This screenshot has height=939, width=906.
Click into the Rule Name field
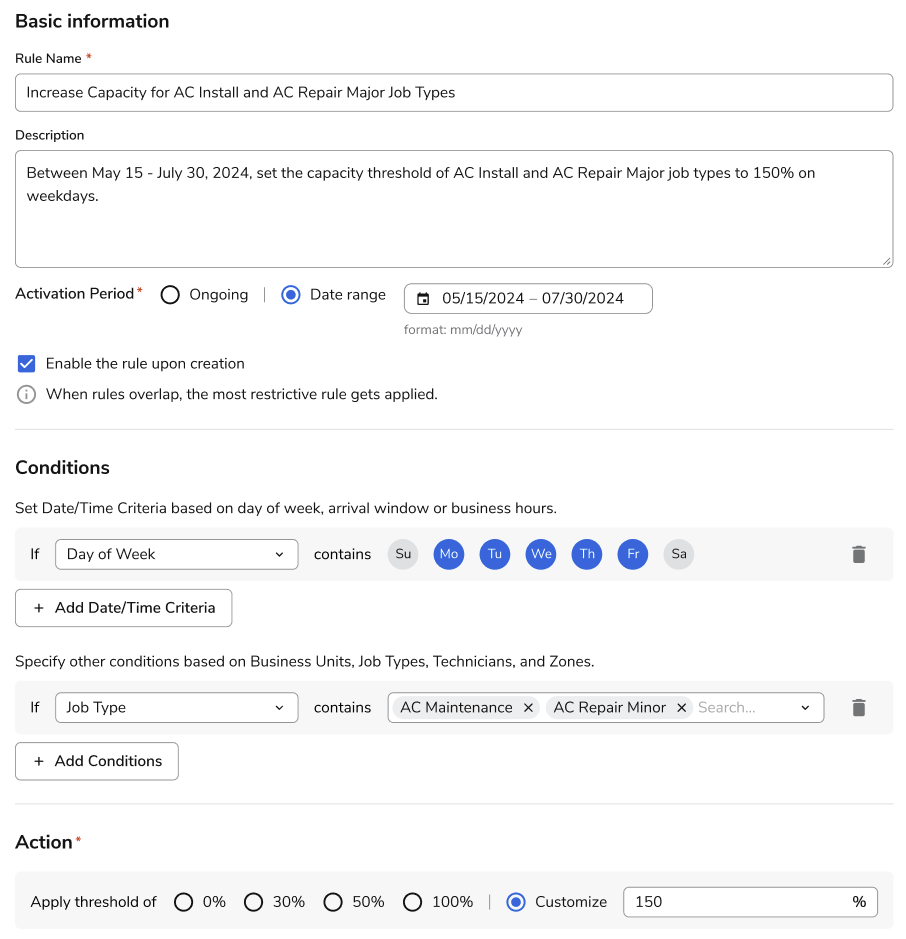click(454, 92)
